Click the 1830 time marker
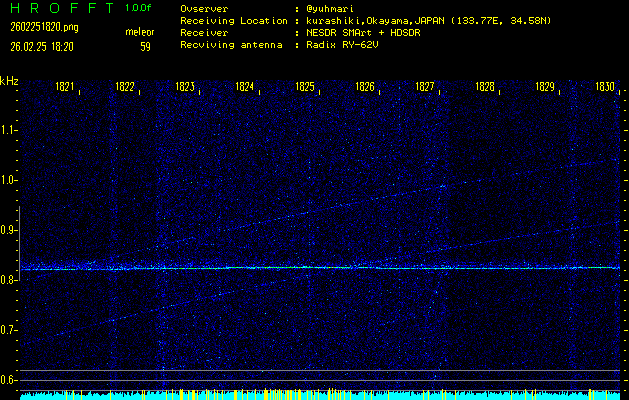 604,88
